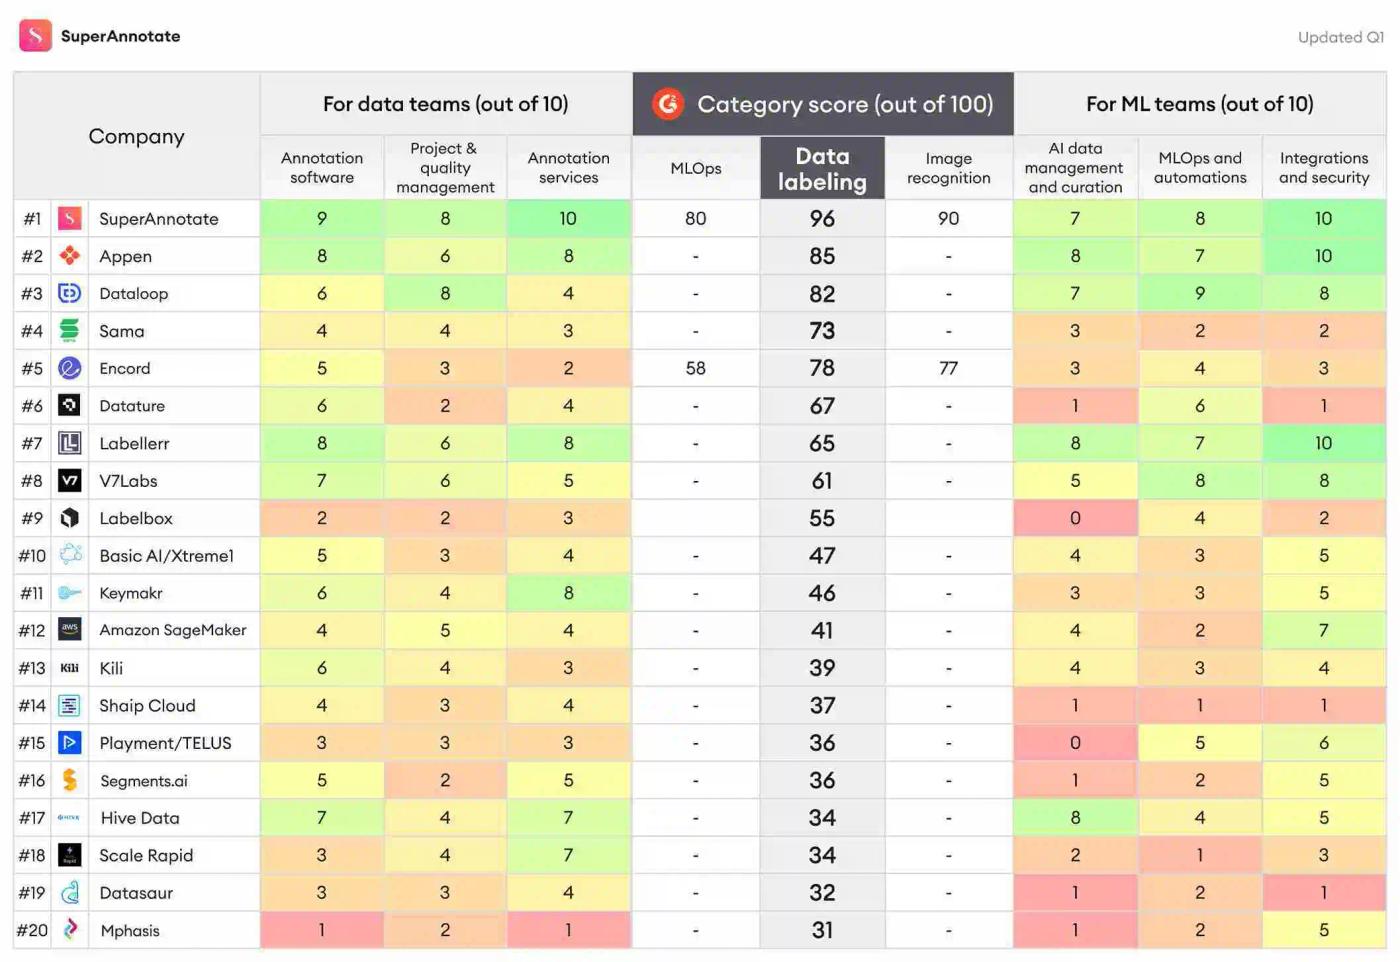The height and width of the screenshot is (962, 1400).
Task: Click the V7Labs black logo icon
Action: pyautogui.click(x=69, y=480)
